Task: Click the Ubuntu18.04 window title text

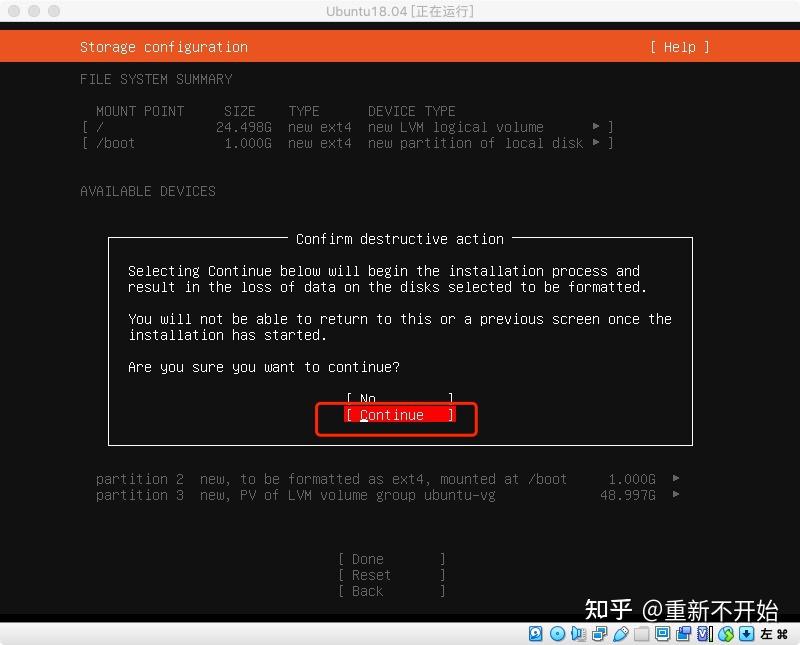Action: [400, 11]
